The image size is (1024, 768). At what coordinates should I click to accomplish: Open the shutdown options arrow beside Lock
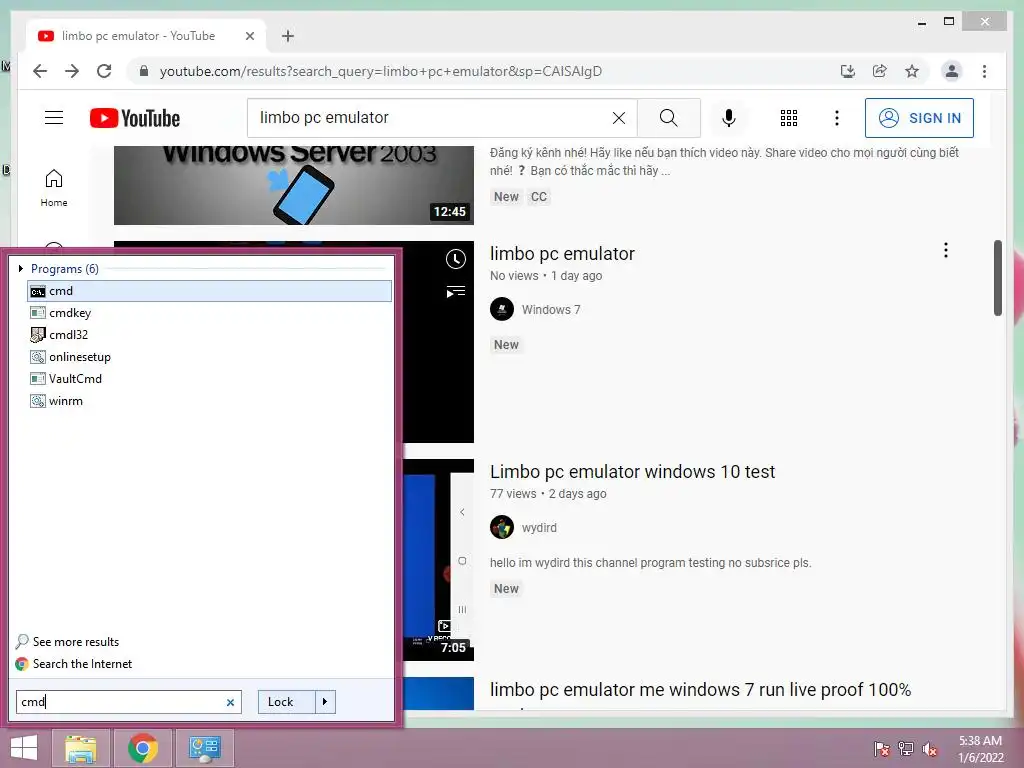pos(325,702)
